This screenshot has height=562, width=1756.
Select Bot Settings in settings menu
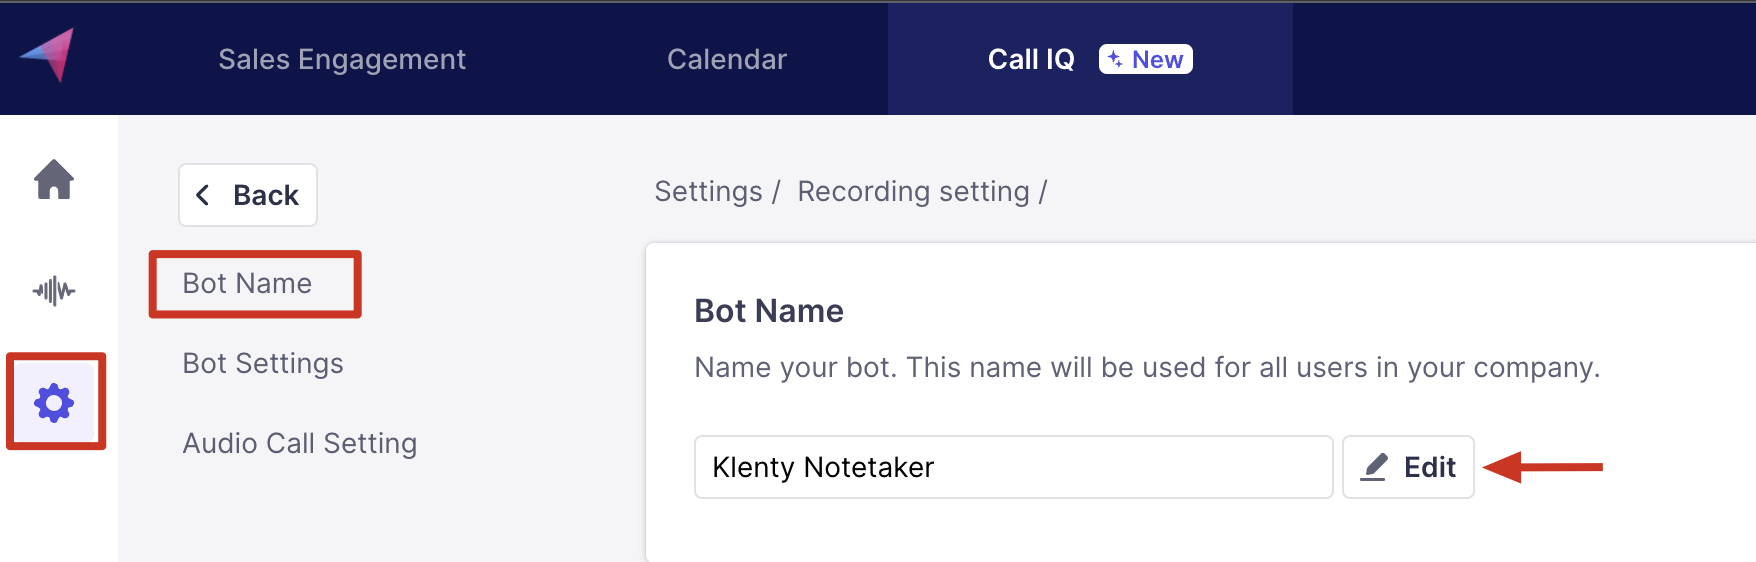[x=263, y=363]
